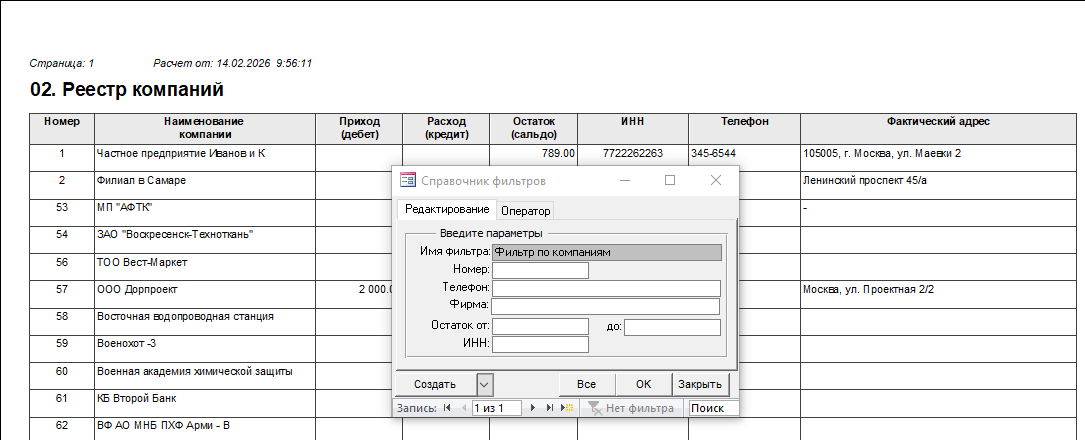Click the ИНН field in dialog
The height and width of the screenshot is (440, 1085).
[540, 345]
